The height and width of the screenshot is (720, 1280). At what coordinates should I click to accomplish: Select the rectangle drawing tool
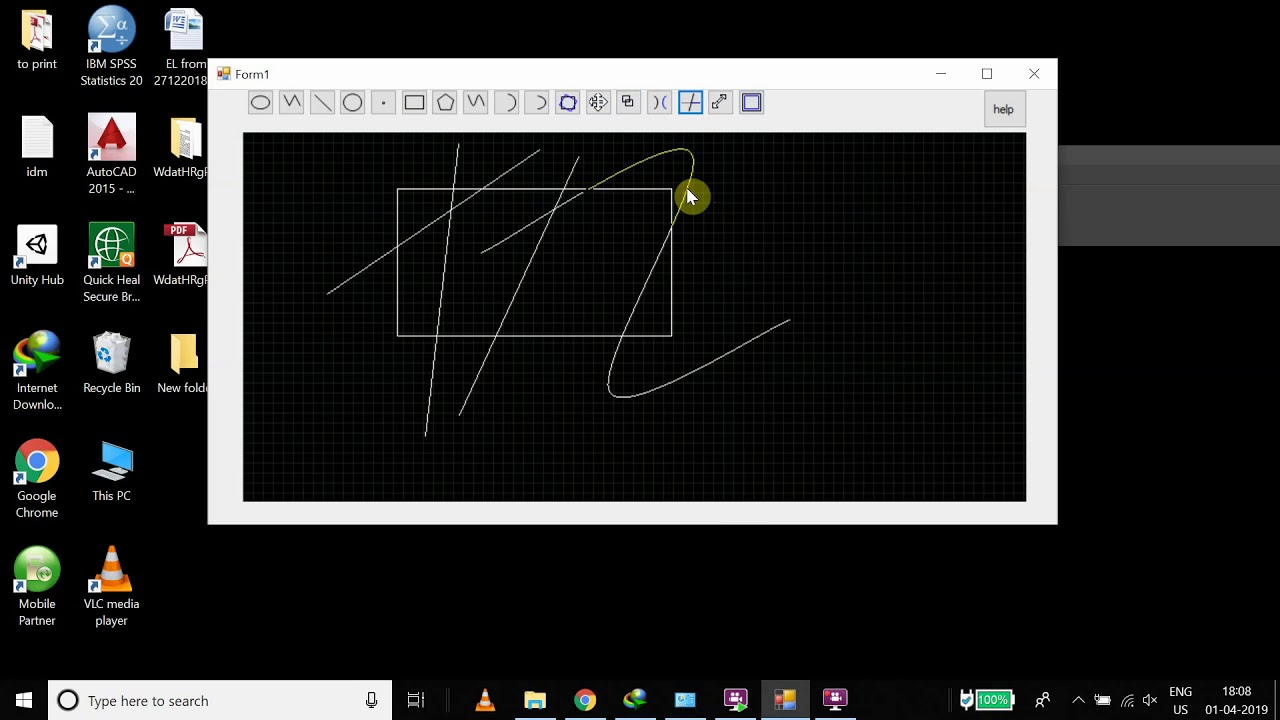pyautogui.click(x=414, y=102)
